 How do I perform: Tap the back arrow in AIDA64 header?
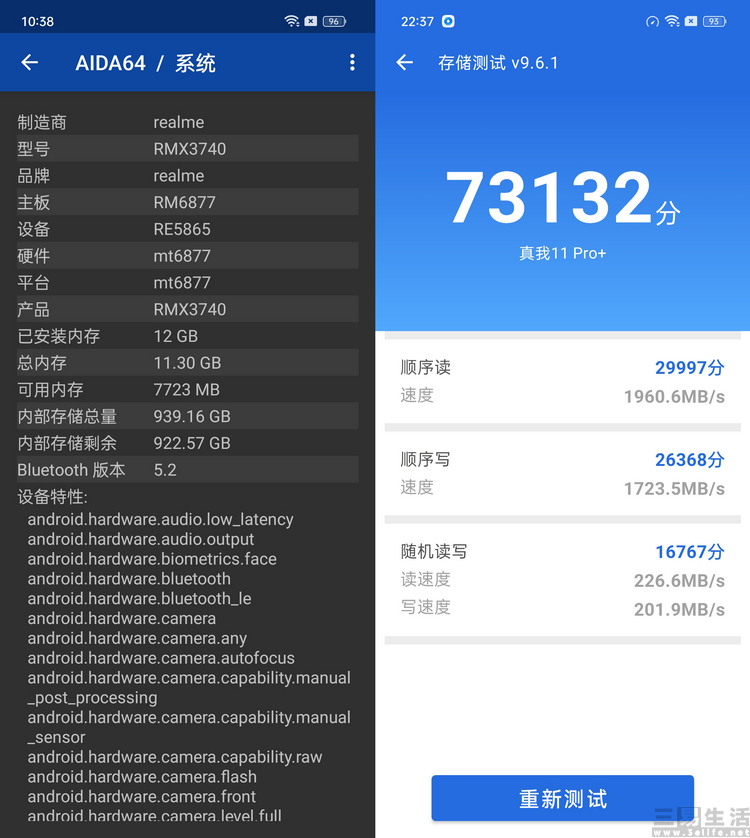tap(29, 63)
